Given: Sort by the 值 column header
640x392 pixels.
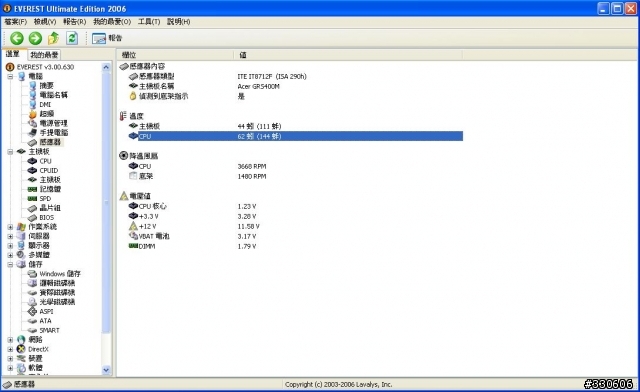Looking at the screenshot, I should [x=348, y=55].
